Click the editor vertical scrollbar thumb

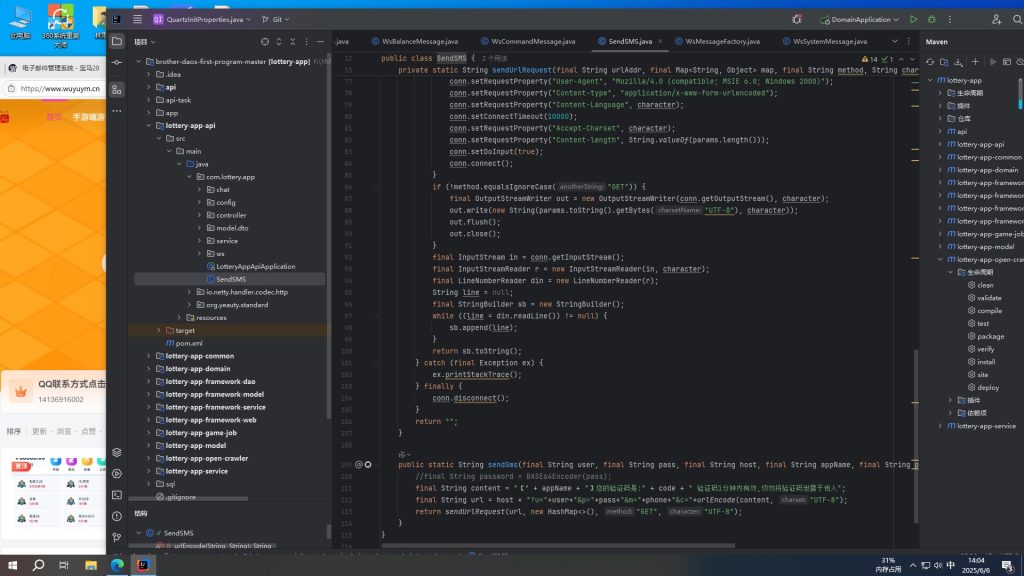pos(916,438)
